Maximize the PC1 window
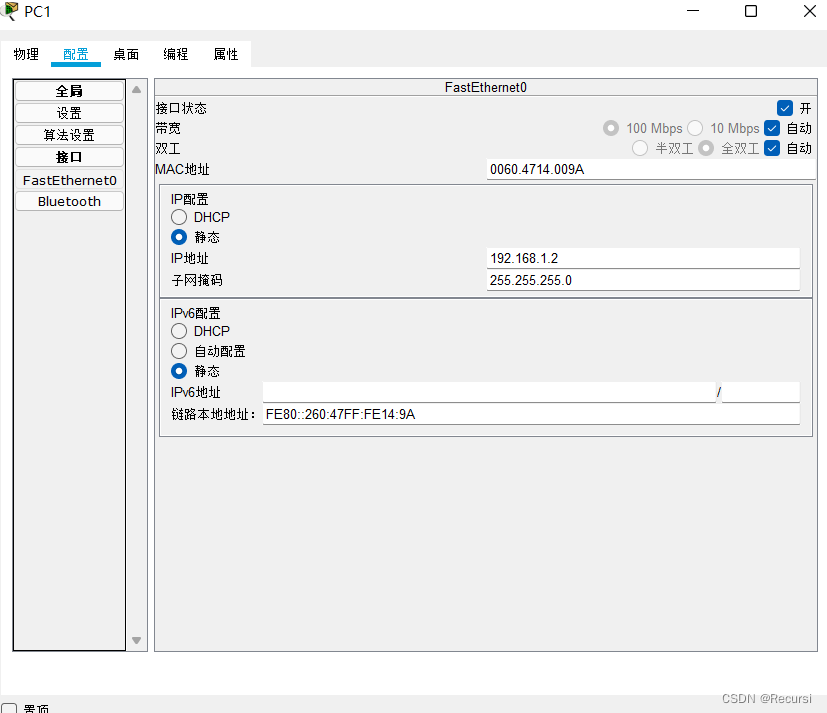 click(751, 11)
